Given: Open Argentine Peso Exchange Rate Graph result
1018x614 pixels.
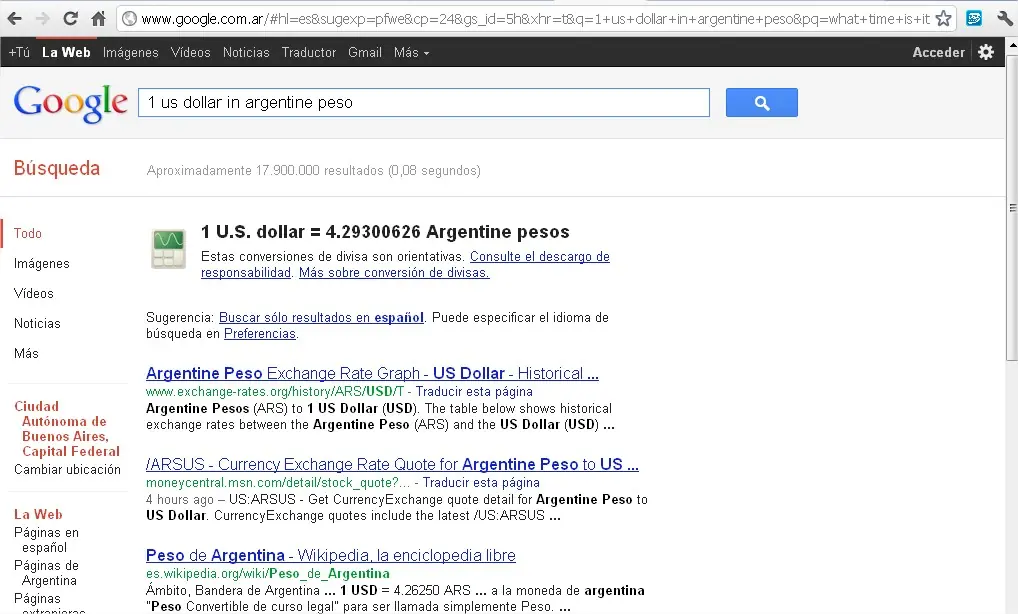Looking at the screenshot, I should click(372, 374).
